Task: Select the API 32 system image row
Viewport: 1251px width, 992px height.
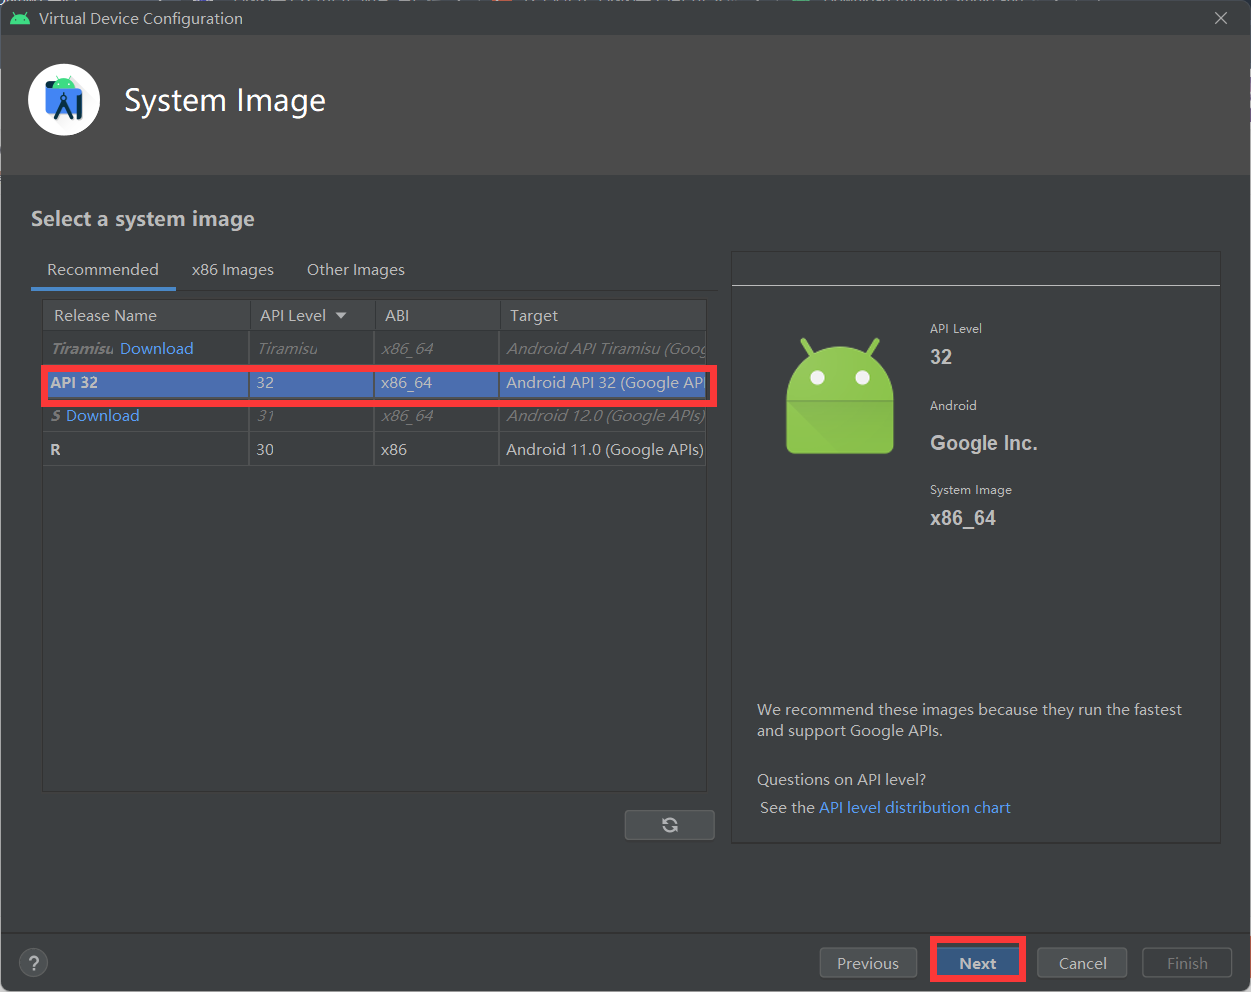Action: coord(374,382)
